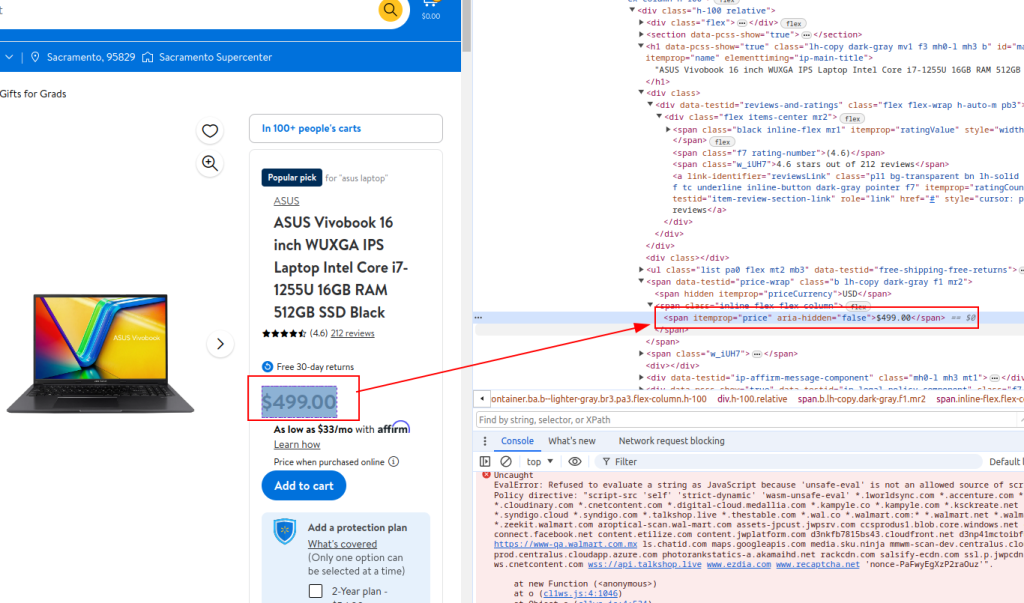Click the filter funnel icon in the console toolbar
The image size is (1024, 603).
pos(607,462)
